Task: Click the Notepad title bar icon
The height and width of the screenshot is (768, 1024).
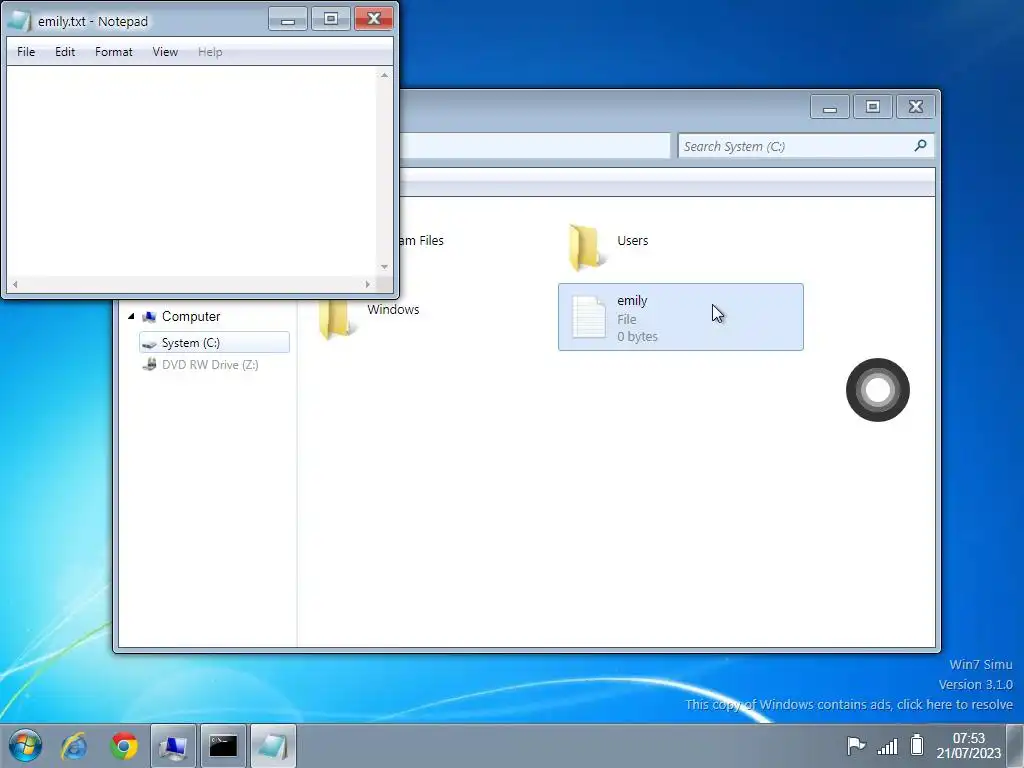Action: pos(19,21)
